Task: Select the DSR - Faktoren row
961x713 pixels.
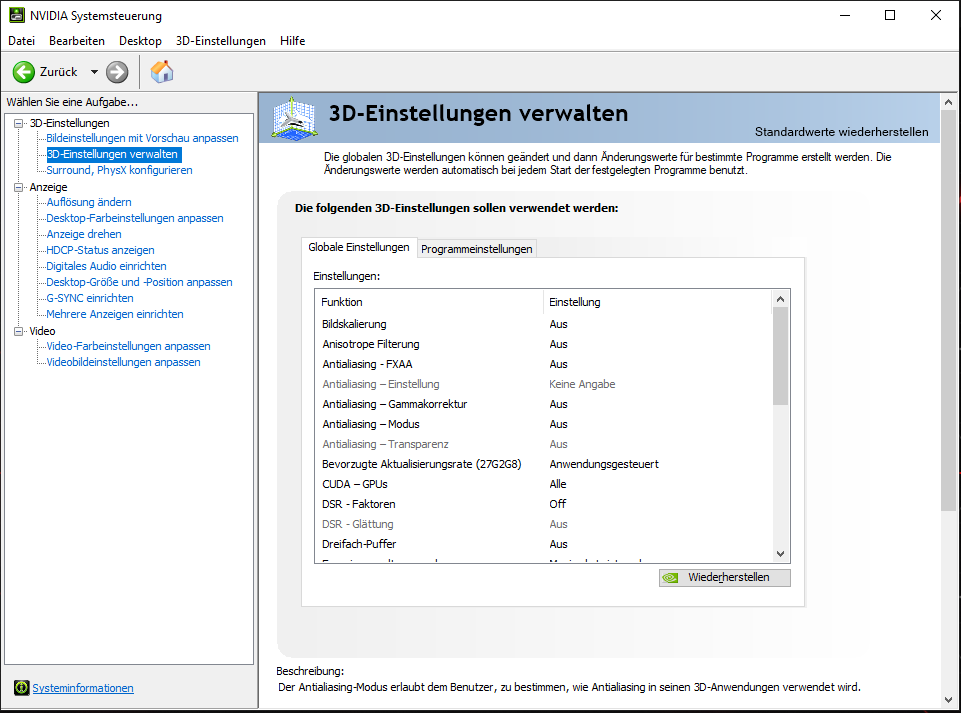Action: [x=543, y=504]
